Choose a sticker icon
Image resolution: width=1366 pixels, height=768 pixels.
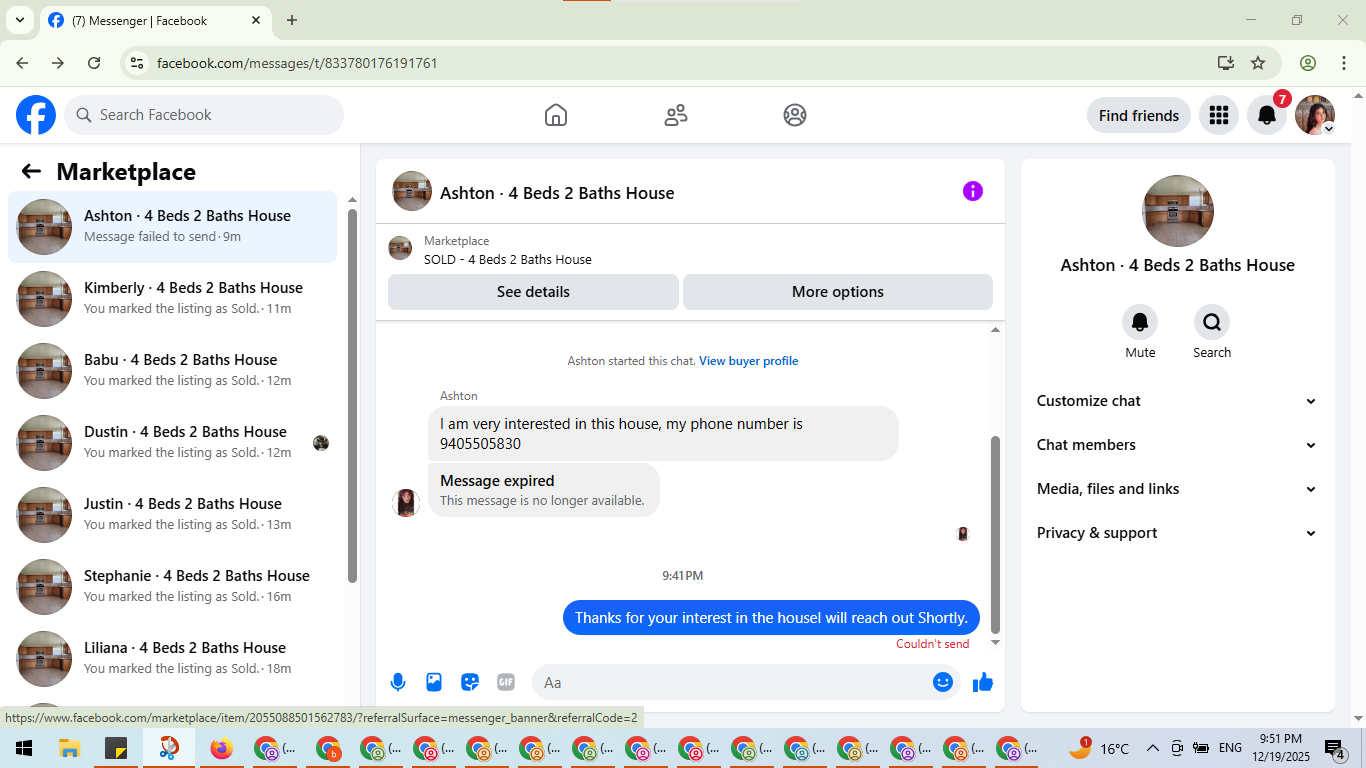[470, 682]
